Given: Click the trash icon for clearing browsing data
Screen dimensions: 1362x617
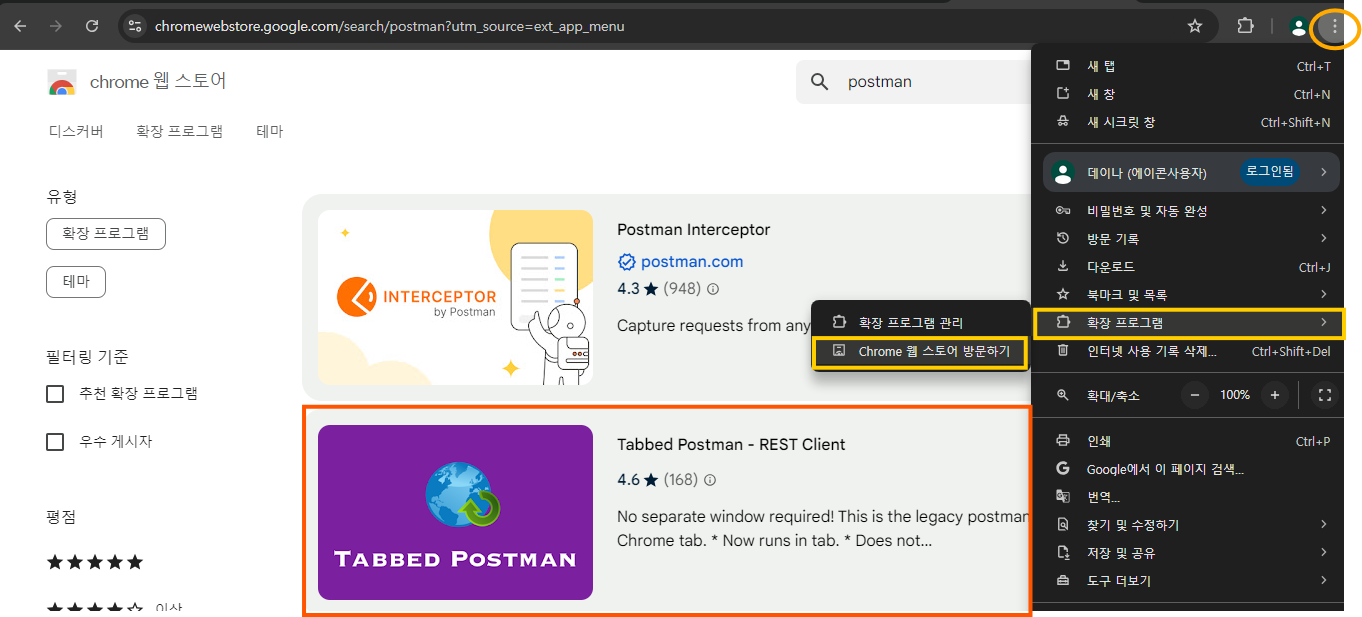Looking at the screenshot, I should 1063,351.
